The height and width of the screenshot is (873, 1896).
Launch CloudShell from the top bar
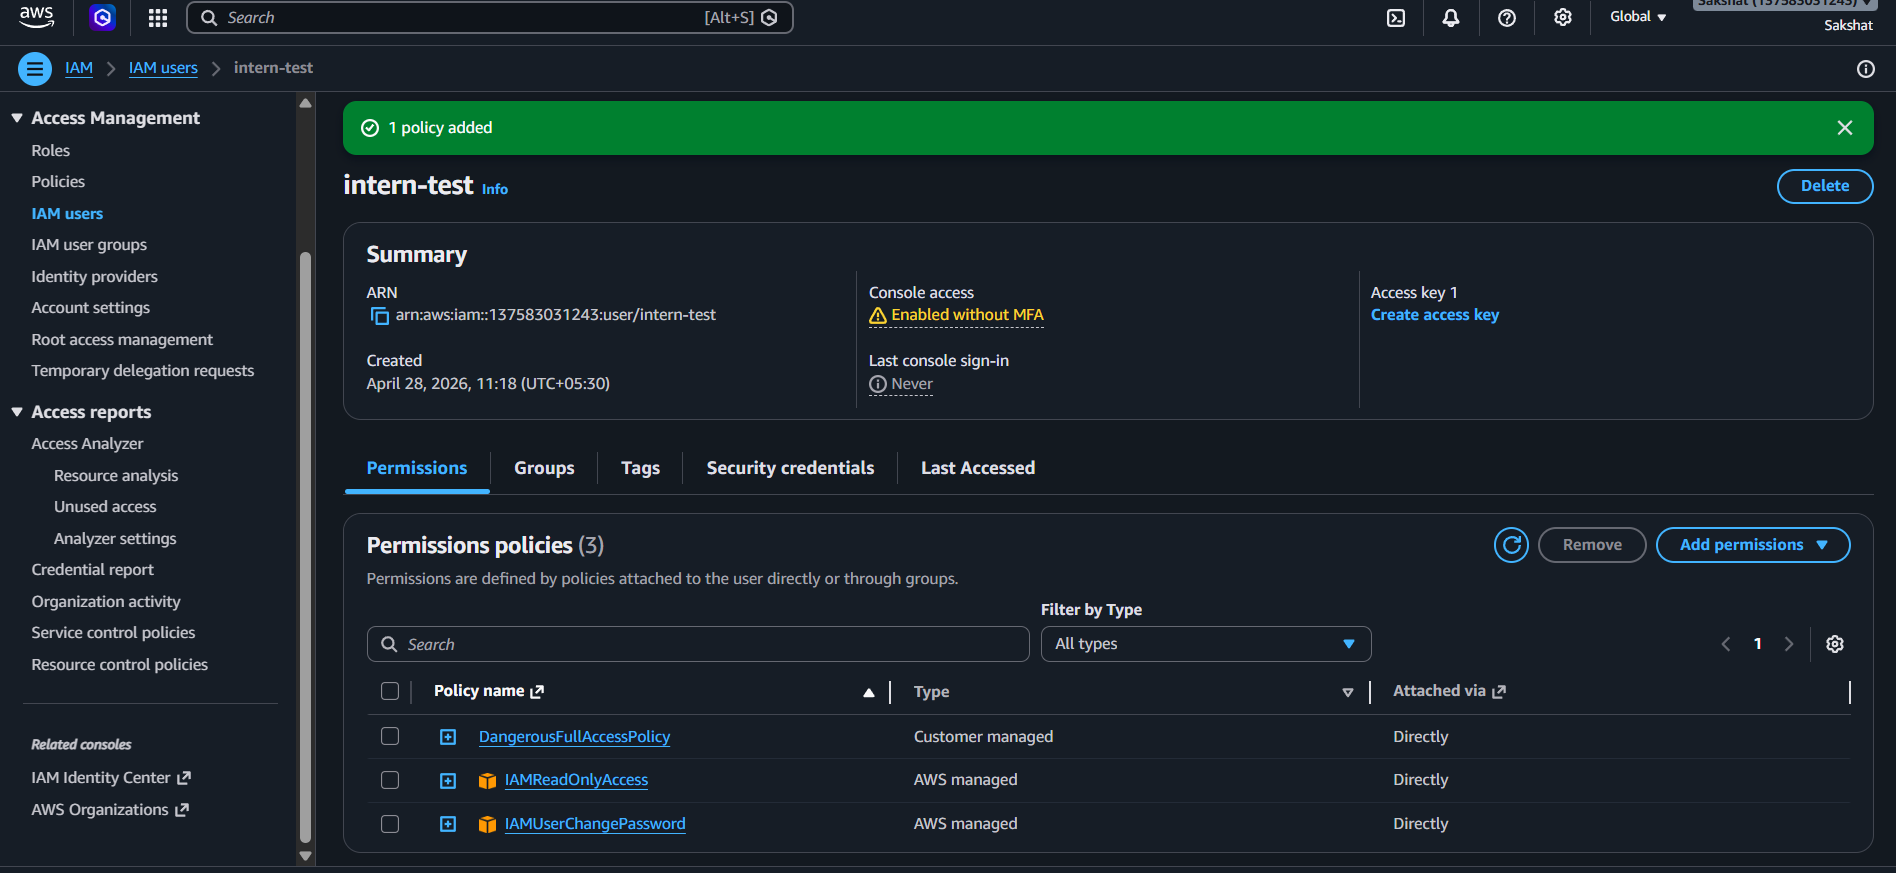pyautogui.click(x=1396, y=17)
